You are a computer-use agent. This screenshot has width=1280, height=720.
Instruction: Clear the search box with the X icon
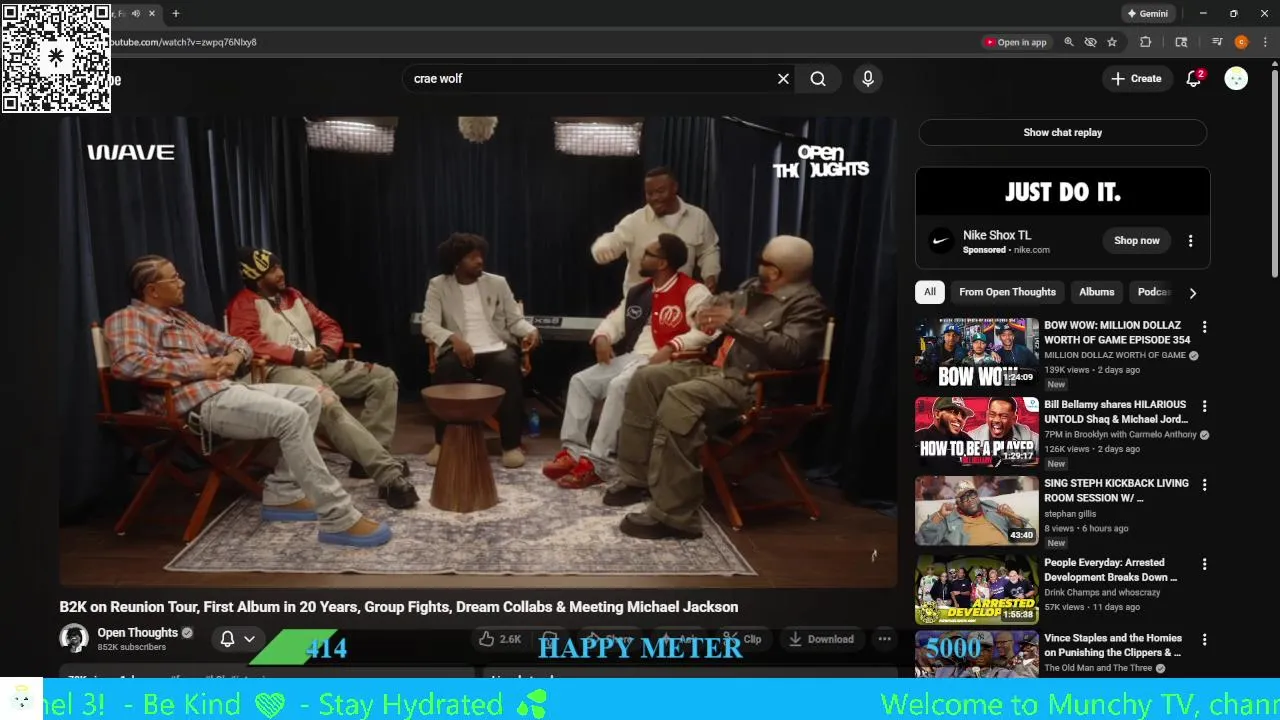coord(783,79)
